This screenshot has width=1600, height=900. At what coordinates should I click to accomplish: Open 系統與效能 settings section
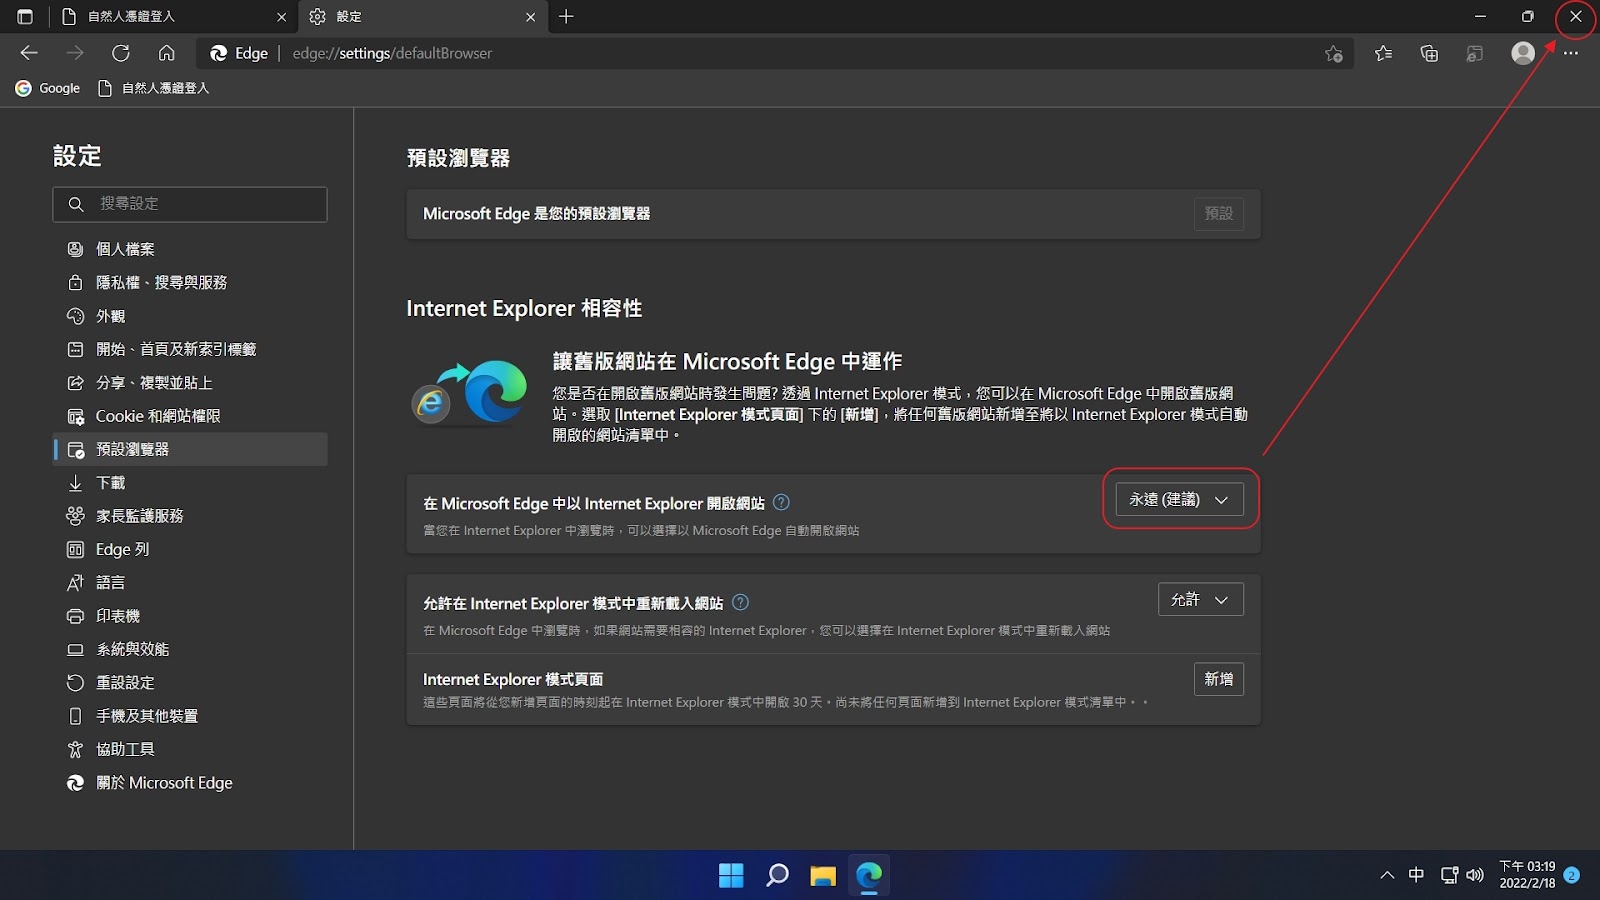click(x=190, y=649)
